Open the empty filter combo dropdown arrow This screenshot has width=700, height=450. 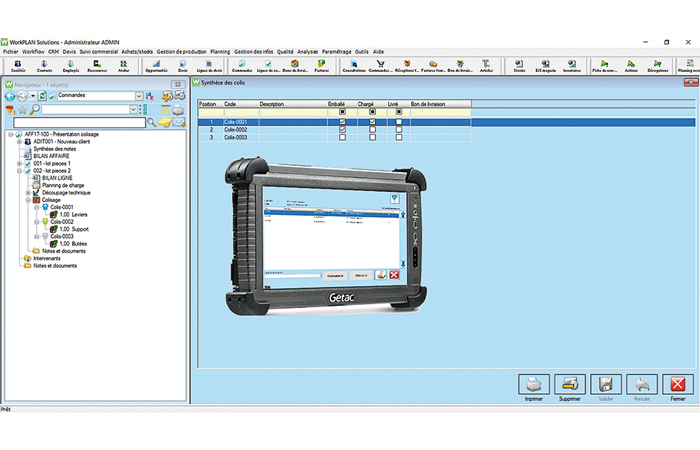click(133, 109)
